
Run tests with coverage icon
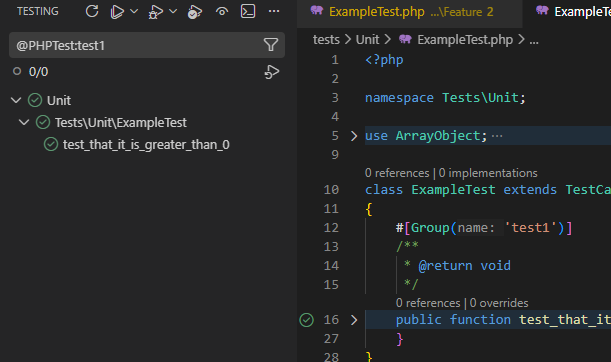[x=194, y=12]
